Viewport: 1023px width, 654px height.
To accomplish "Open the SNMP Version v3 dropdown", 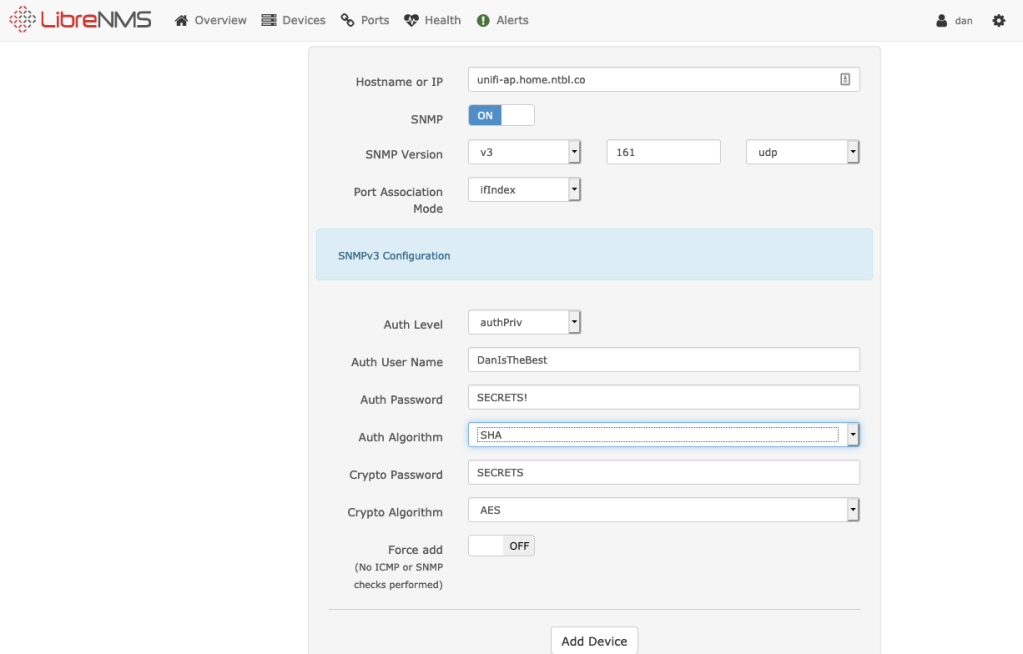I will pyautogui.click(x=524, y=152).
